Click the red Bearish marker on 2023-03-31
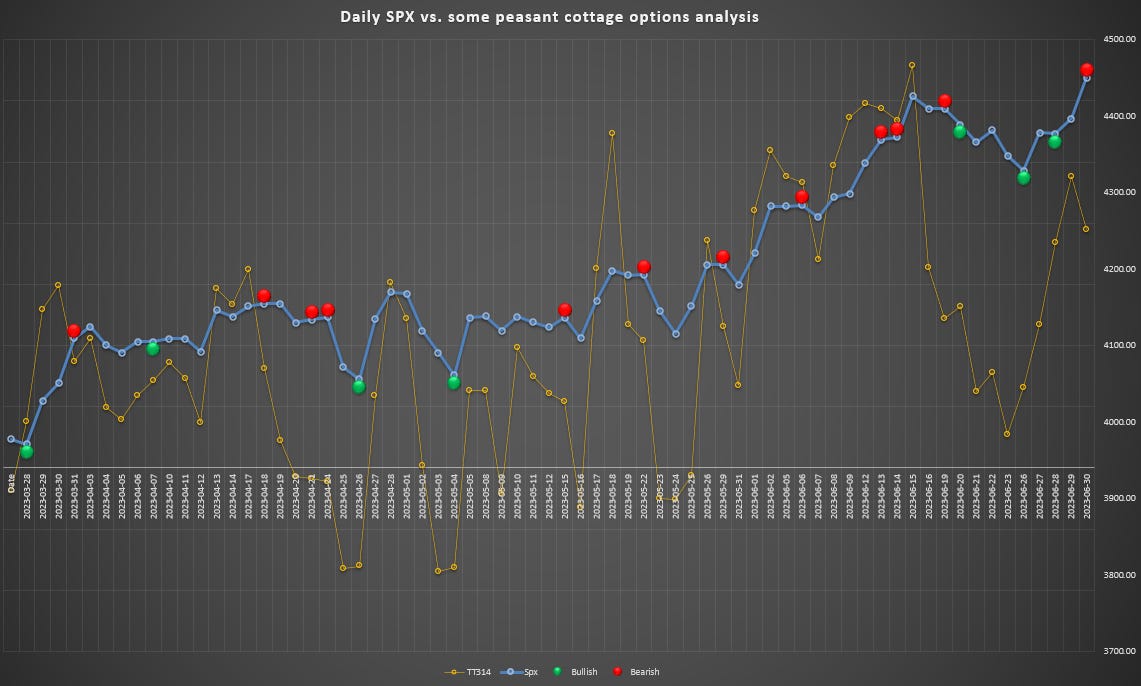This screenshot has height=686, width=1141. pyautogui.click(x=73, y=331)
